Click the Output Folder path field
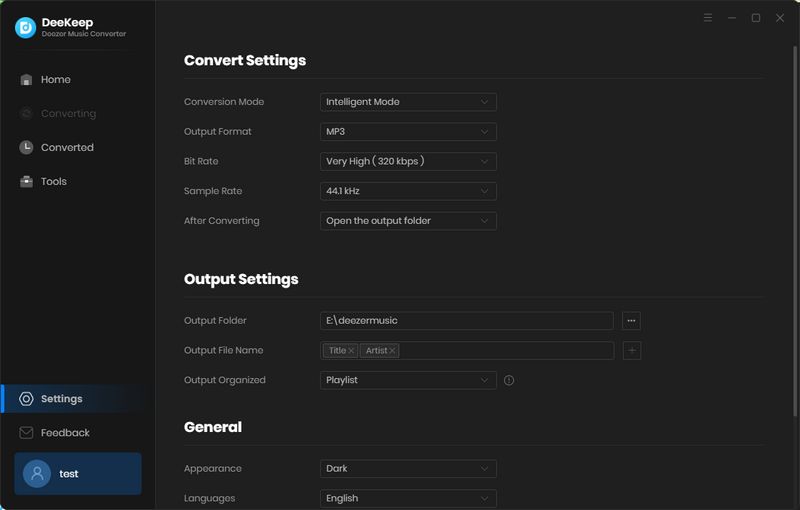 (x=467, y=321)
